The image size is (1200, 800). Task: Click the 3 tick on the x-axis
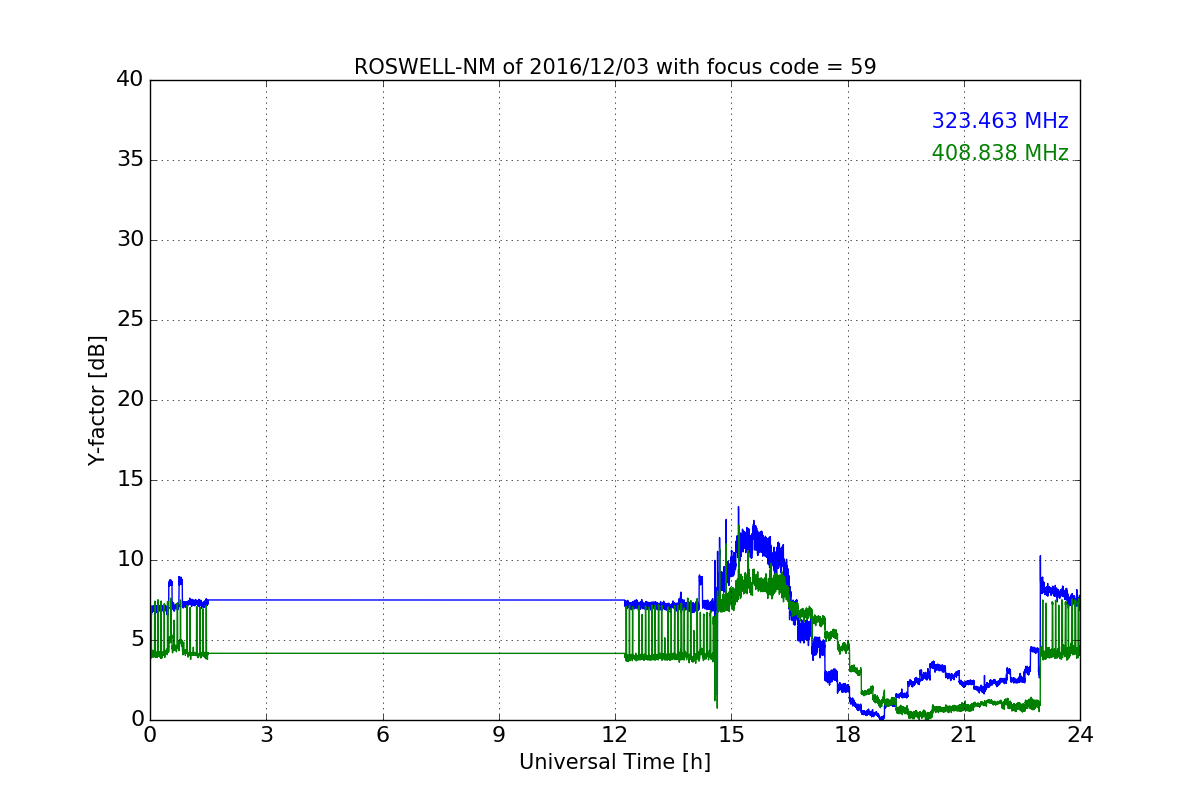tap(266, 735)
